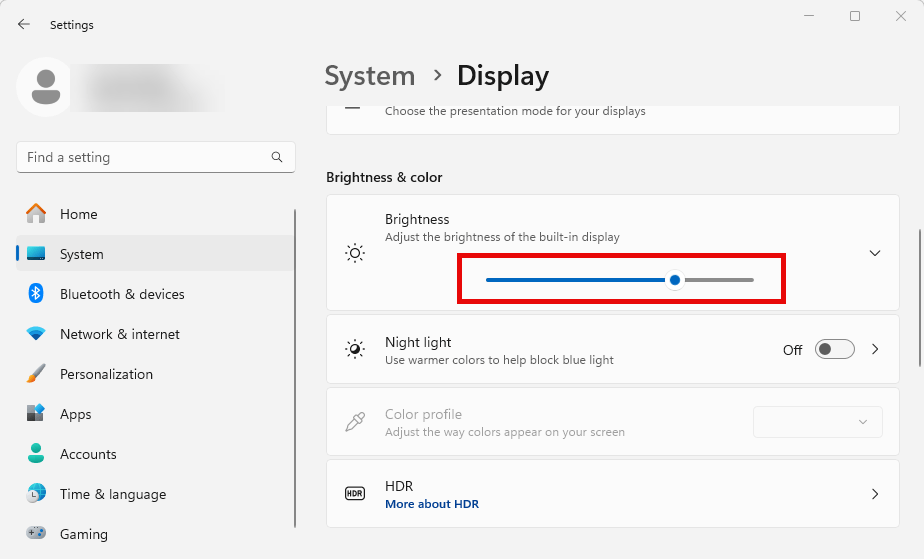
Task: Click the More about HDR link
Action: coord(432,504)
